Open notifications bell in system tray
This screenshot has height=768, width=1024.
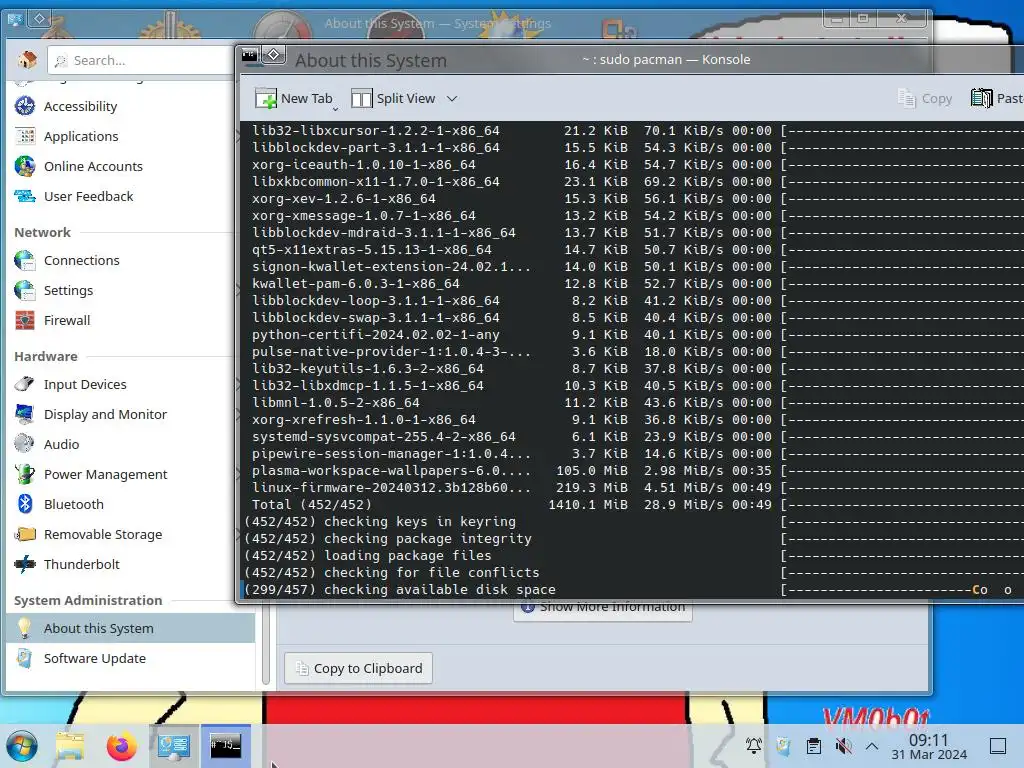[x=754, y=746]
